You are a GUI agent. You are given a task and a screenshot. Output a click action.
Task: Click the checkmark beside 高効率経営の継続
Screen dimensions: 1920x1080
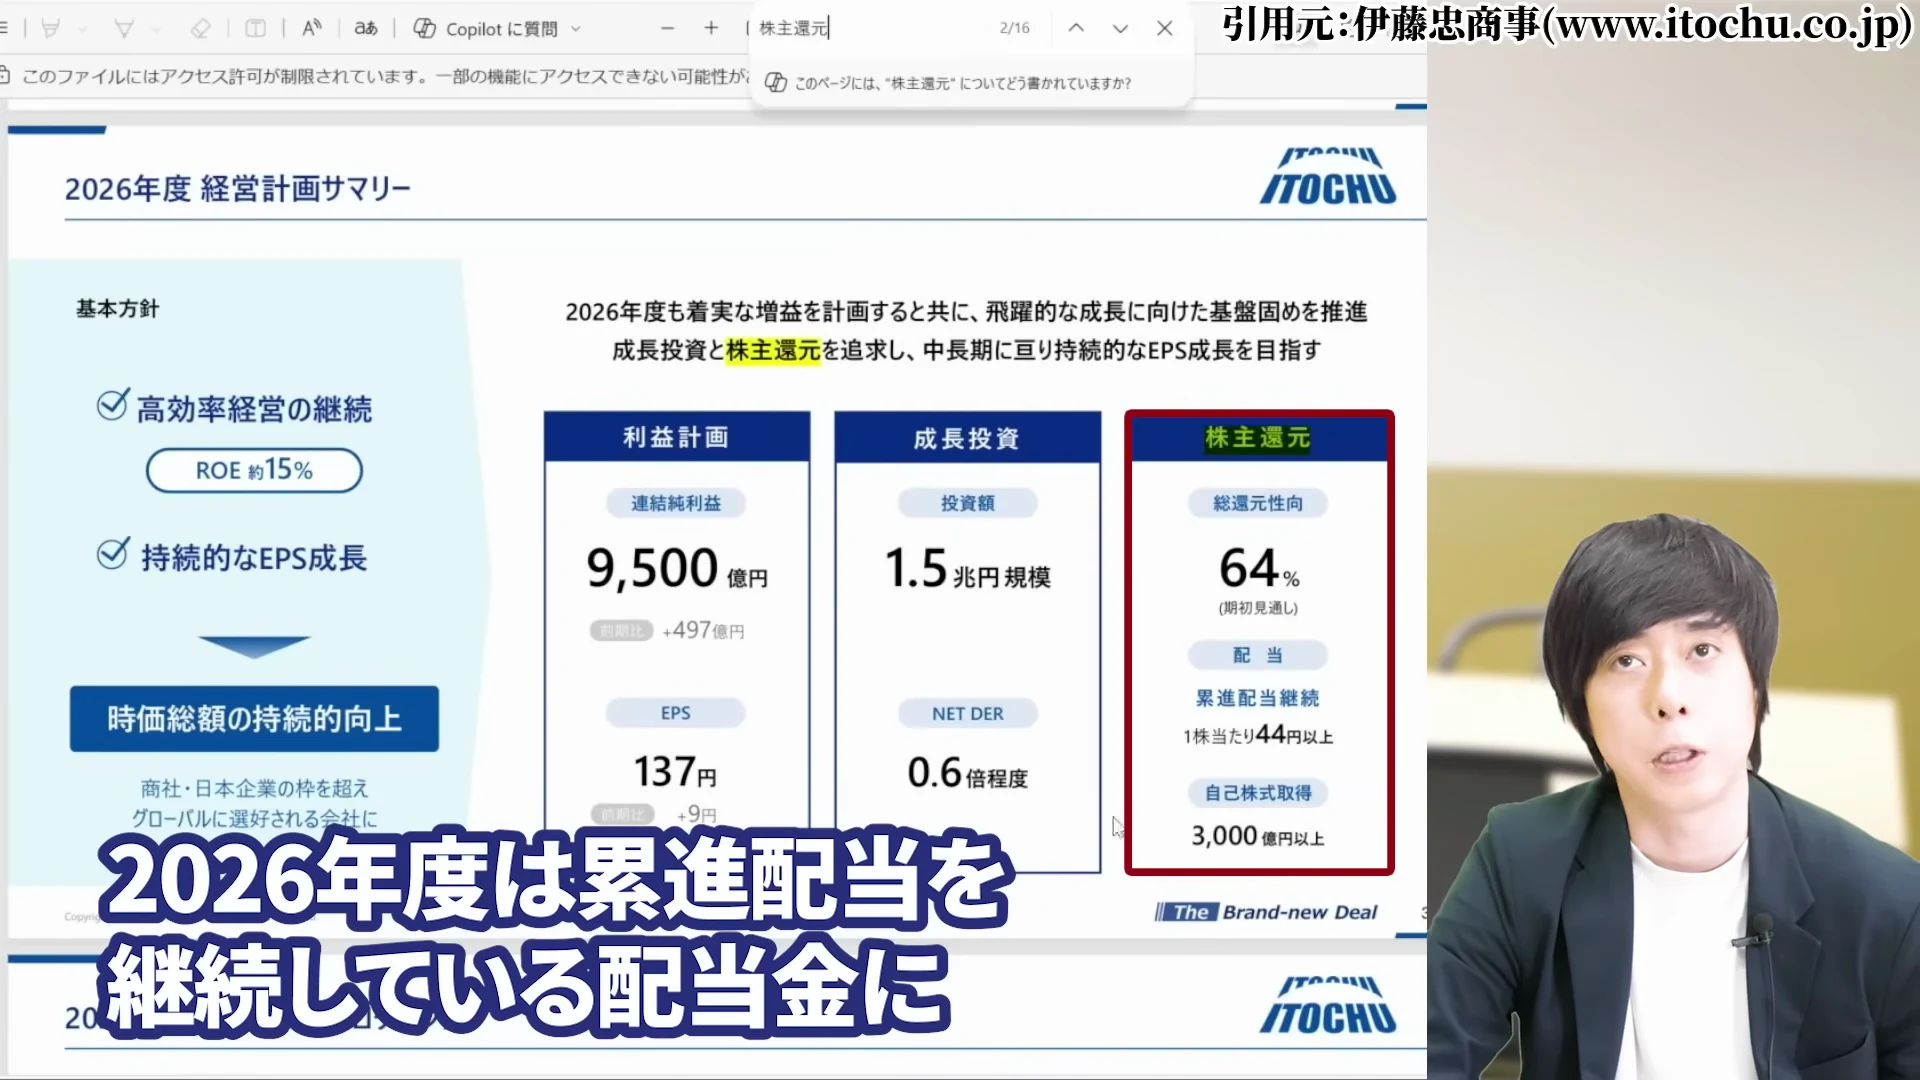click(x=112, y=405)
